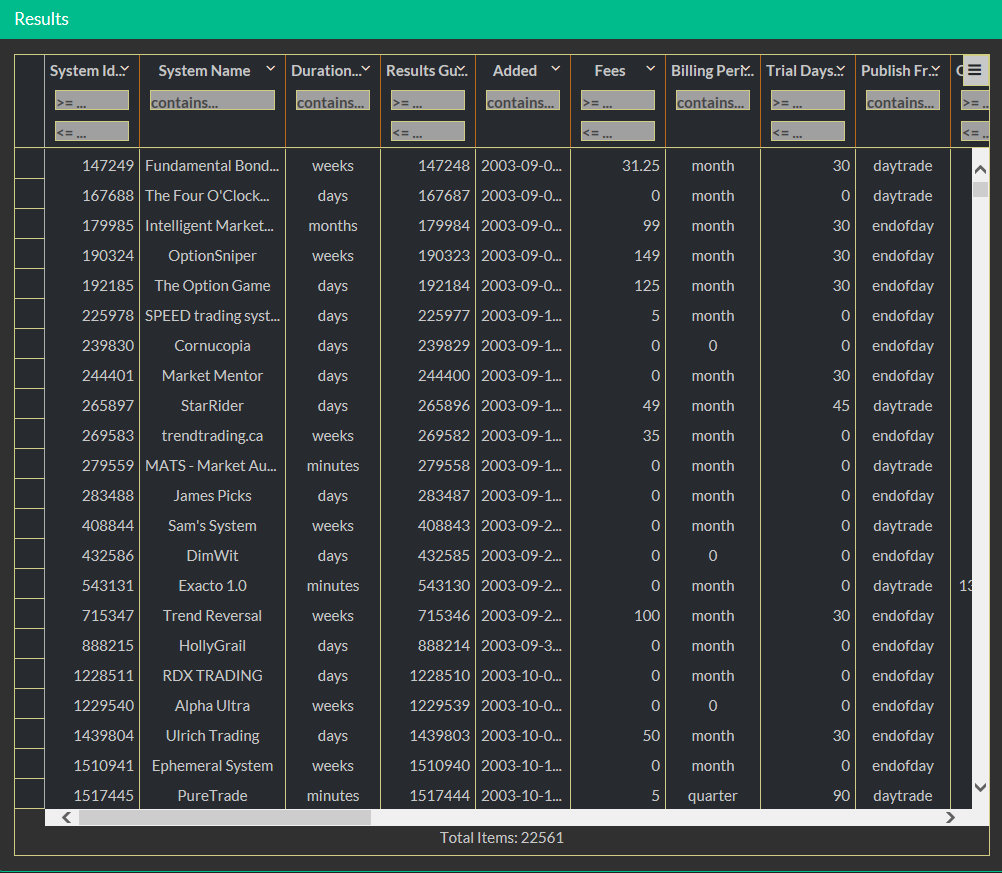1002x873 pixels.
Task: Click the horizontal scrollbar left arrow
Action: [66, 817]
